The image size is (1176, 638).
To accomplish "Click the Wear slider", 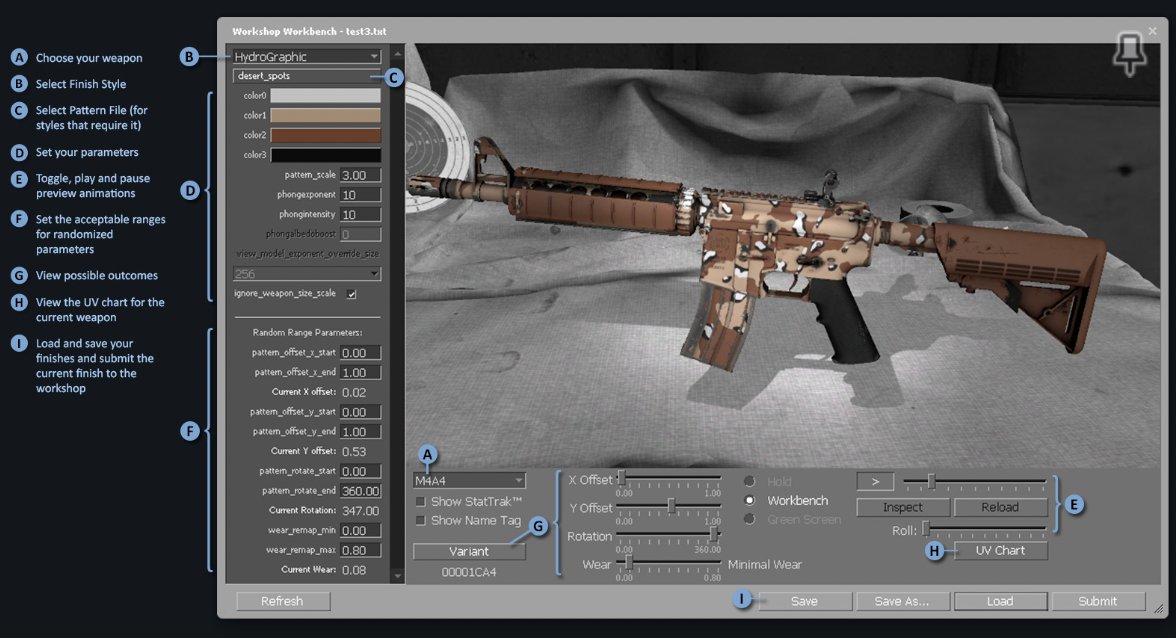I will (668, 563).
